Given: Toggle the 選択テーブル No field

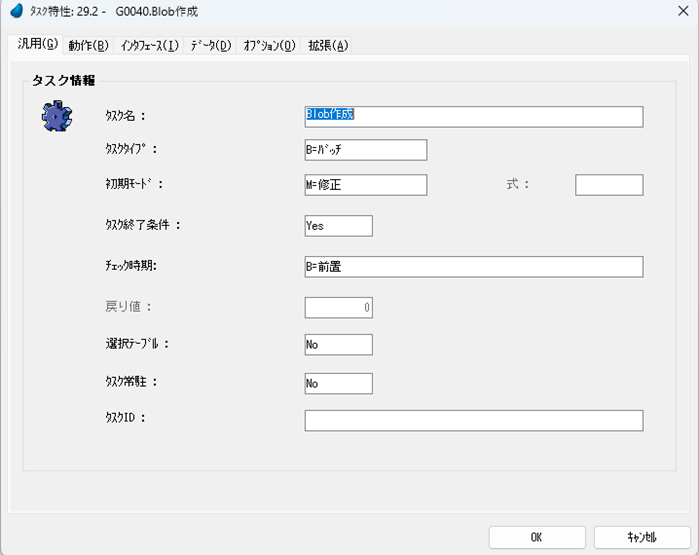Looking at the screenshot, I should 338,345.
